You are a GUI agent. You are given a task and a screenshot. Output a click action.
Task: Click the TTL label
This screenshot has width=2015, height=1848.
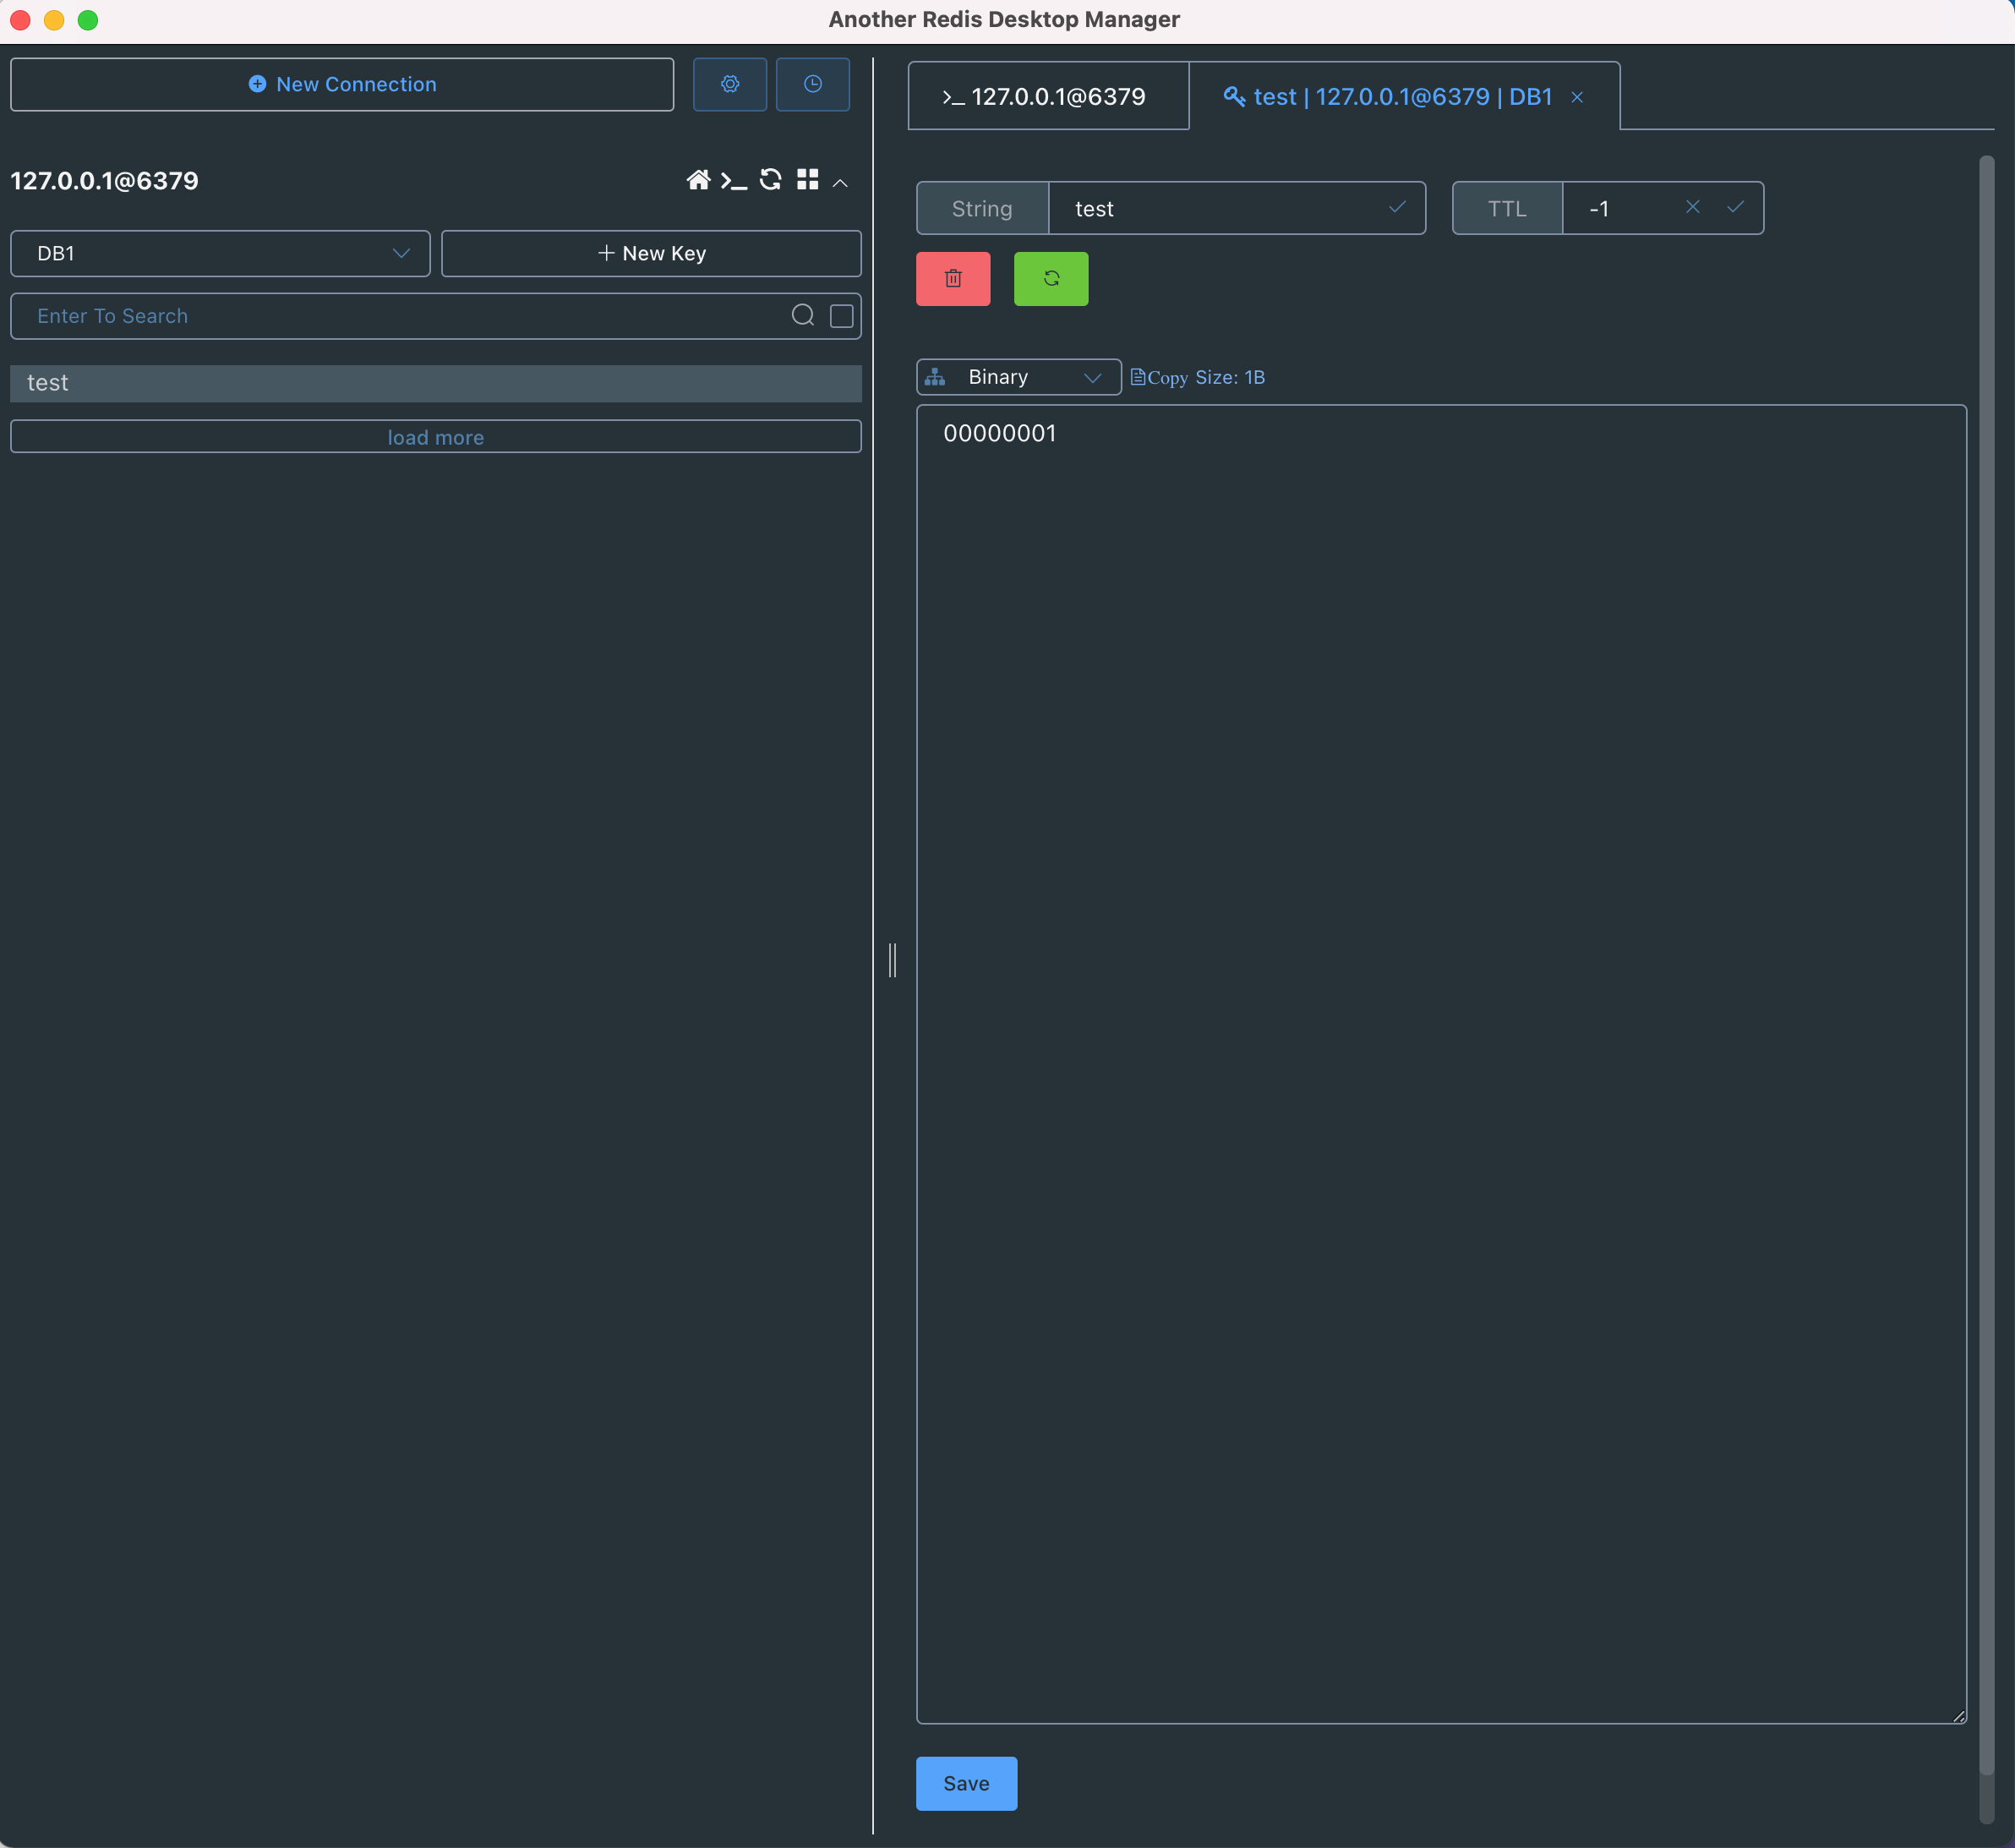[1507, 208]
